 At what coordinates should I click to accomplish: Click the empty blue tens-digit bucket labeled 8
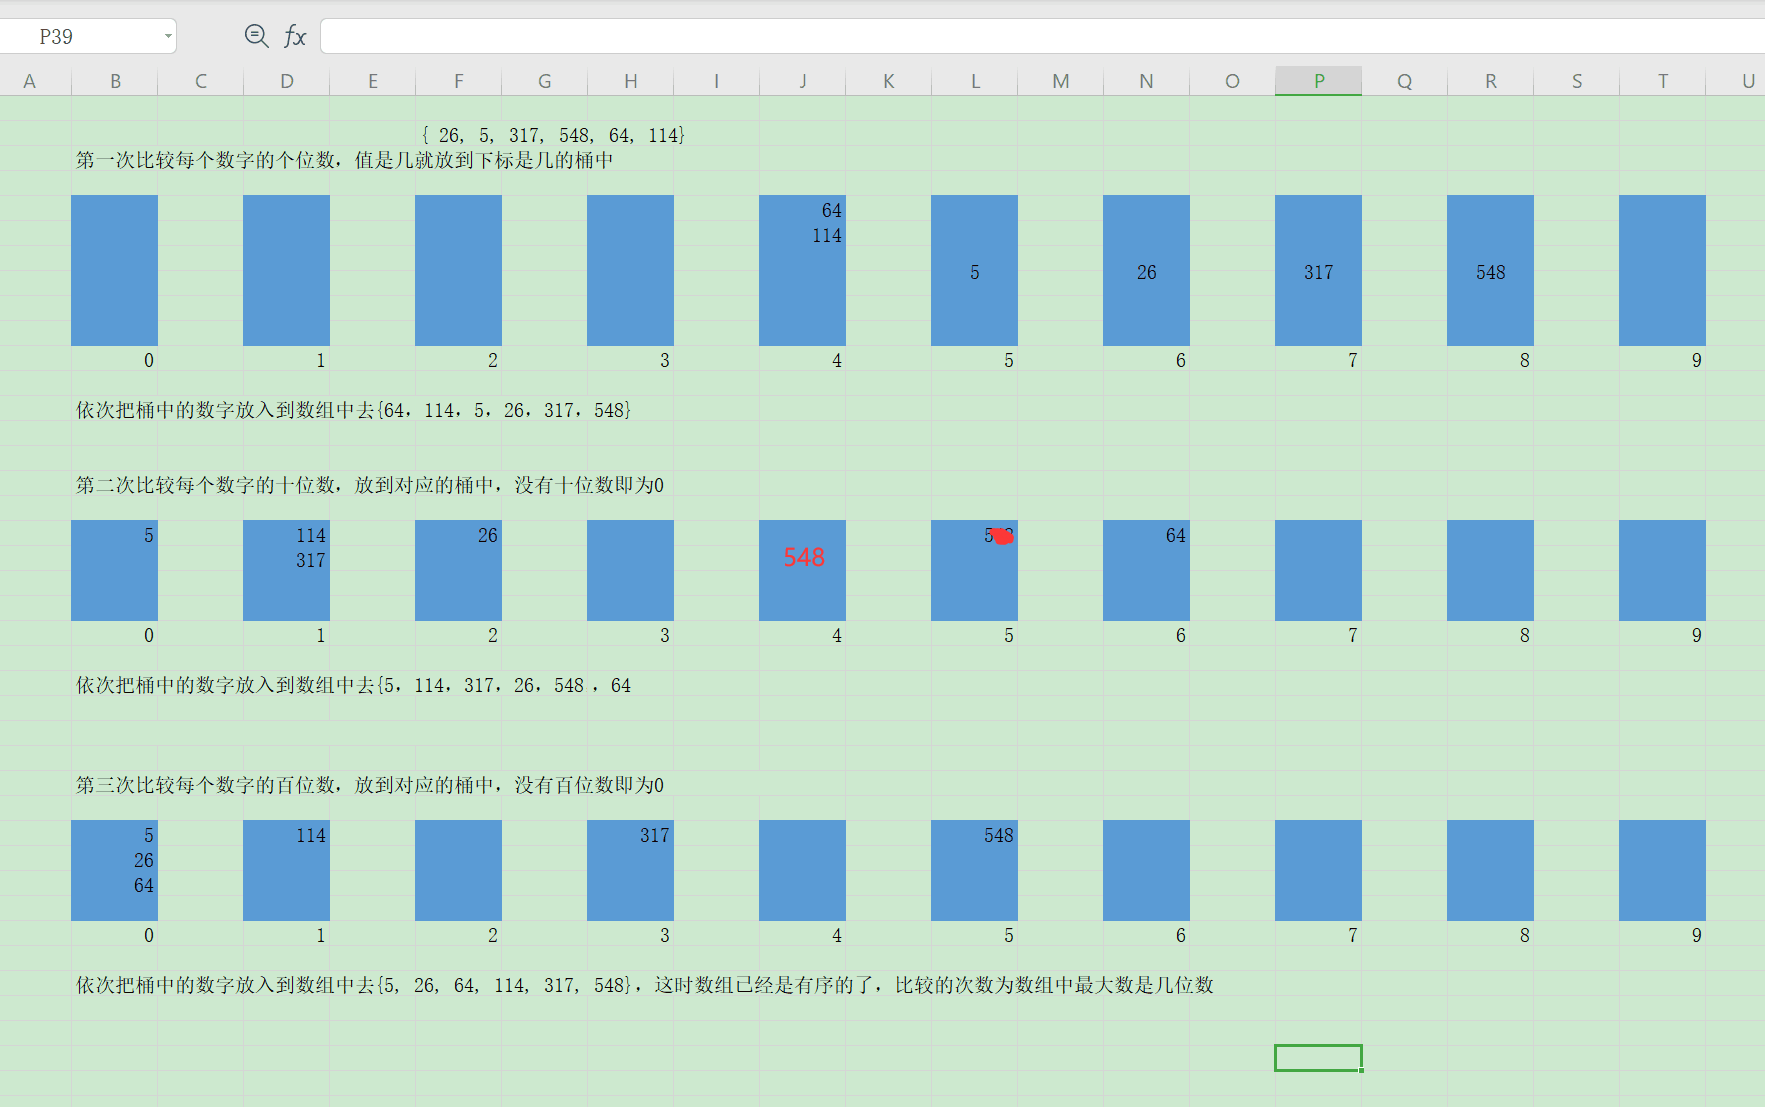pyautogui.click(x=1491, y=570)
